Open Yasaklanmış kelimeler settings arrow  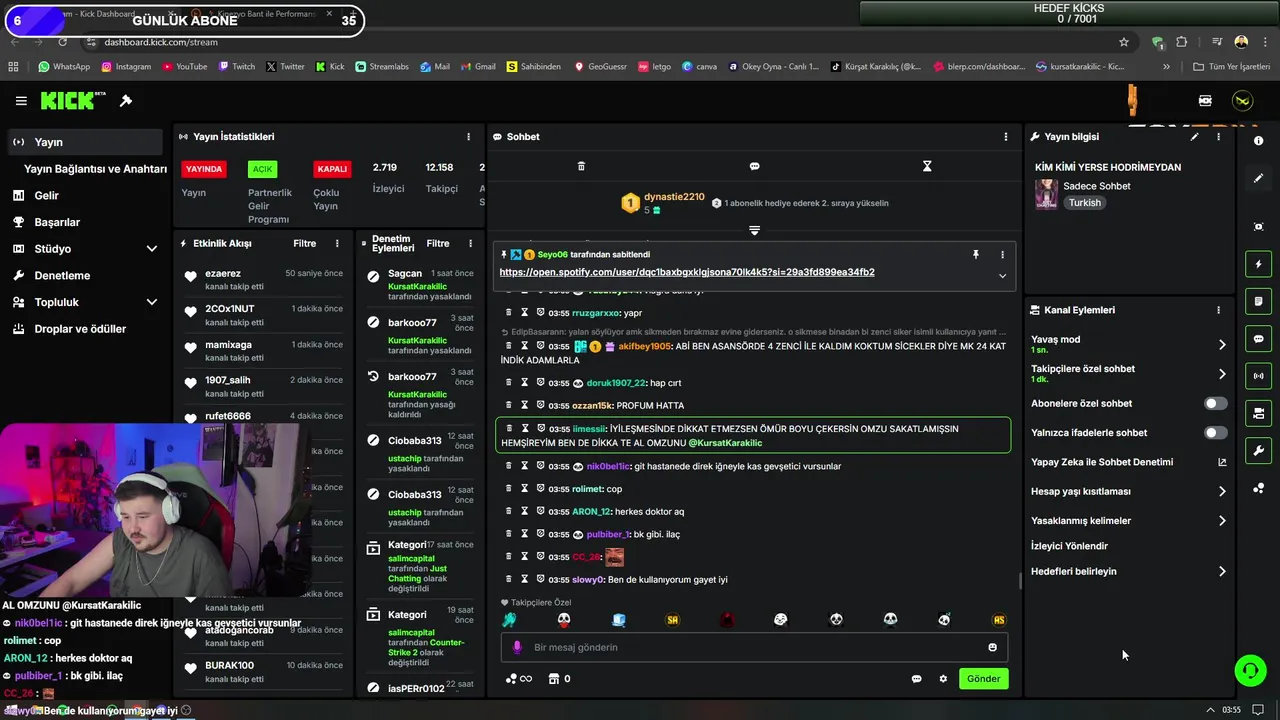[x=1222, y=521]
